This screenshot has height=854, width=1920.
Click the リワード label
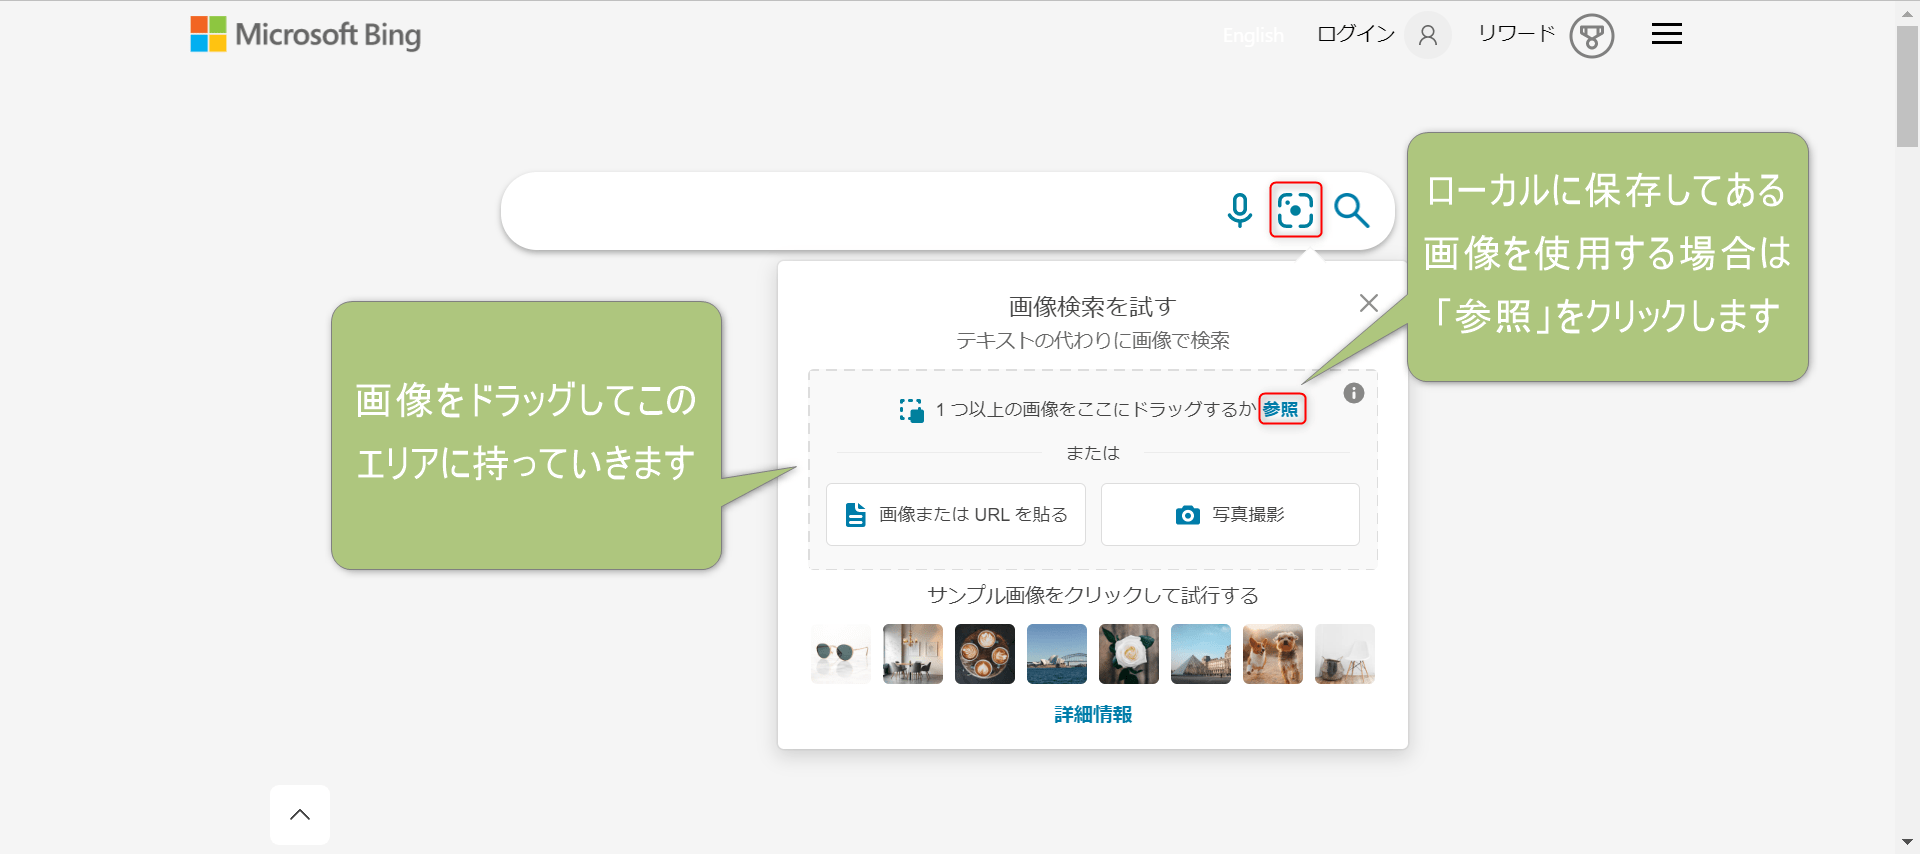1517,34
